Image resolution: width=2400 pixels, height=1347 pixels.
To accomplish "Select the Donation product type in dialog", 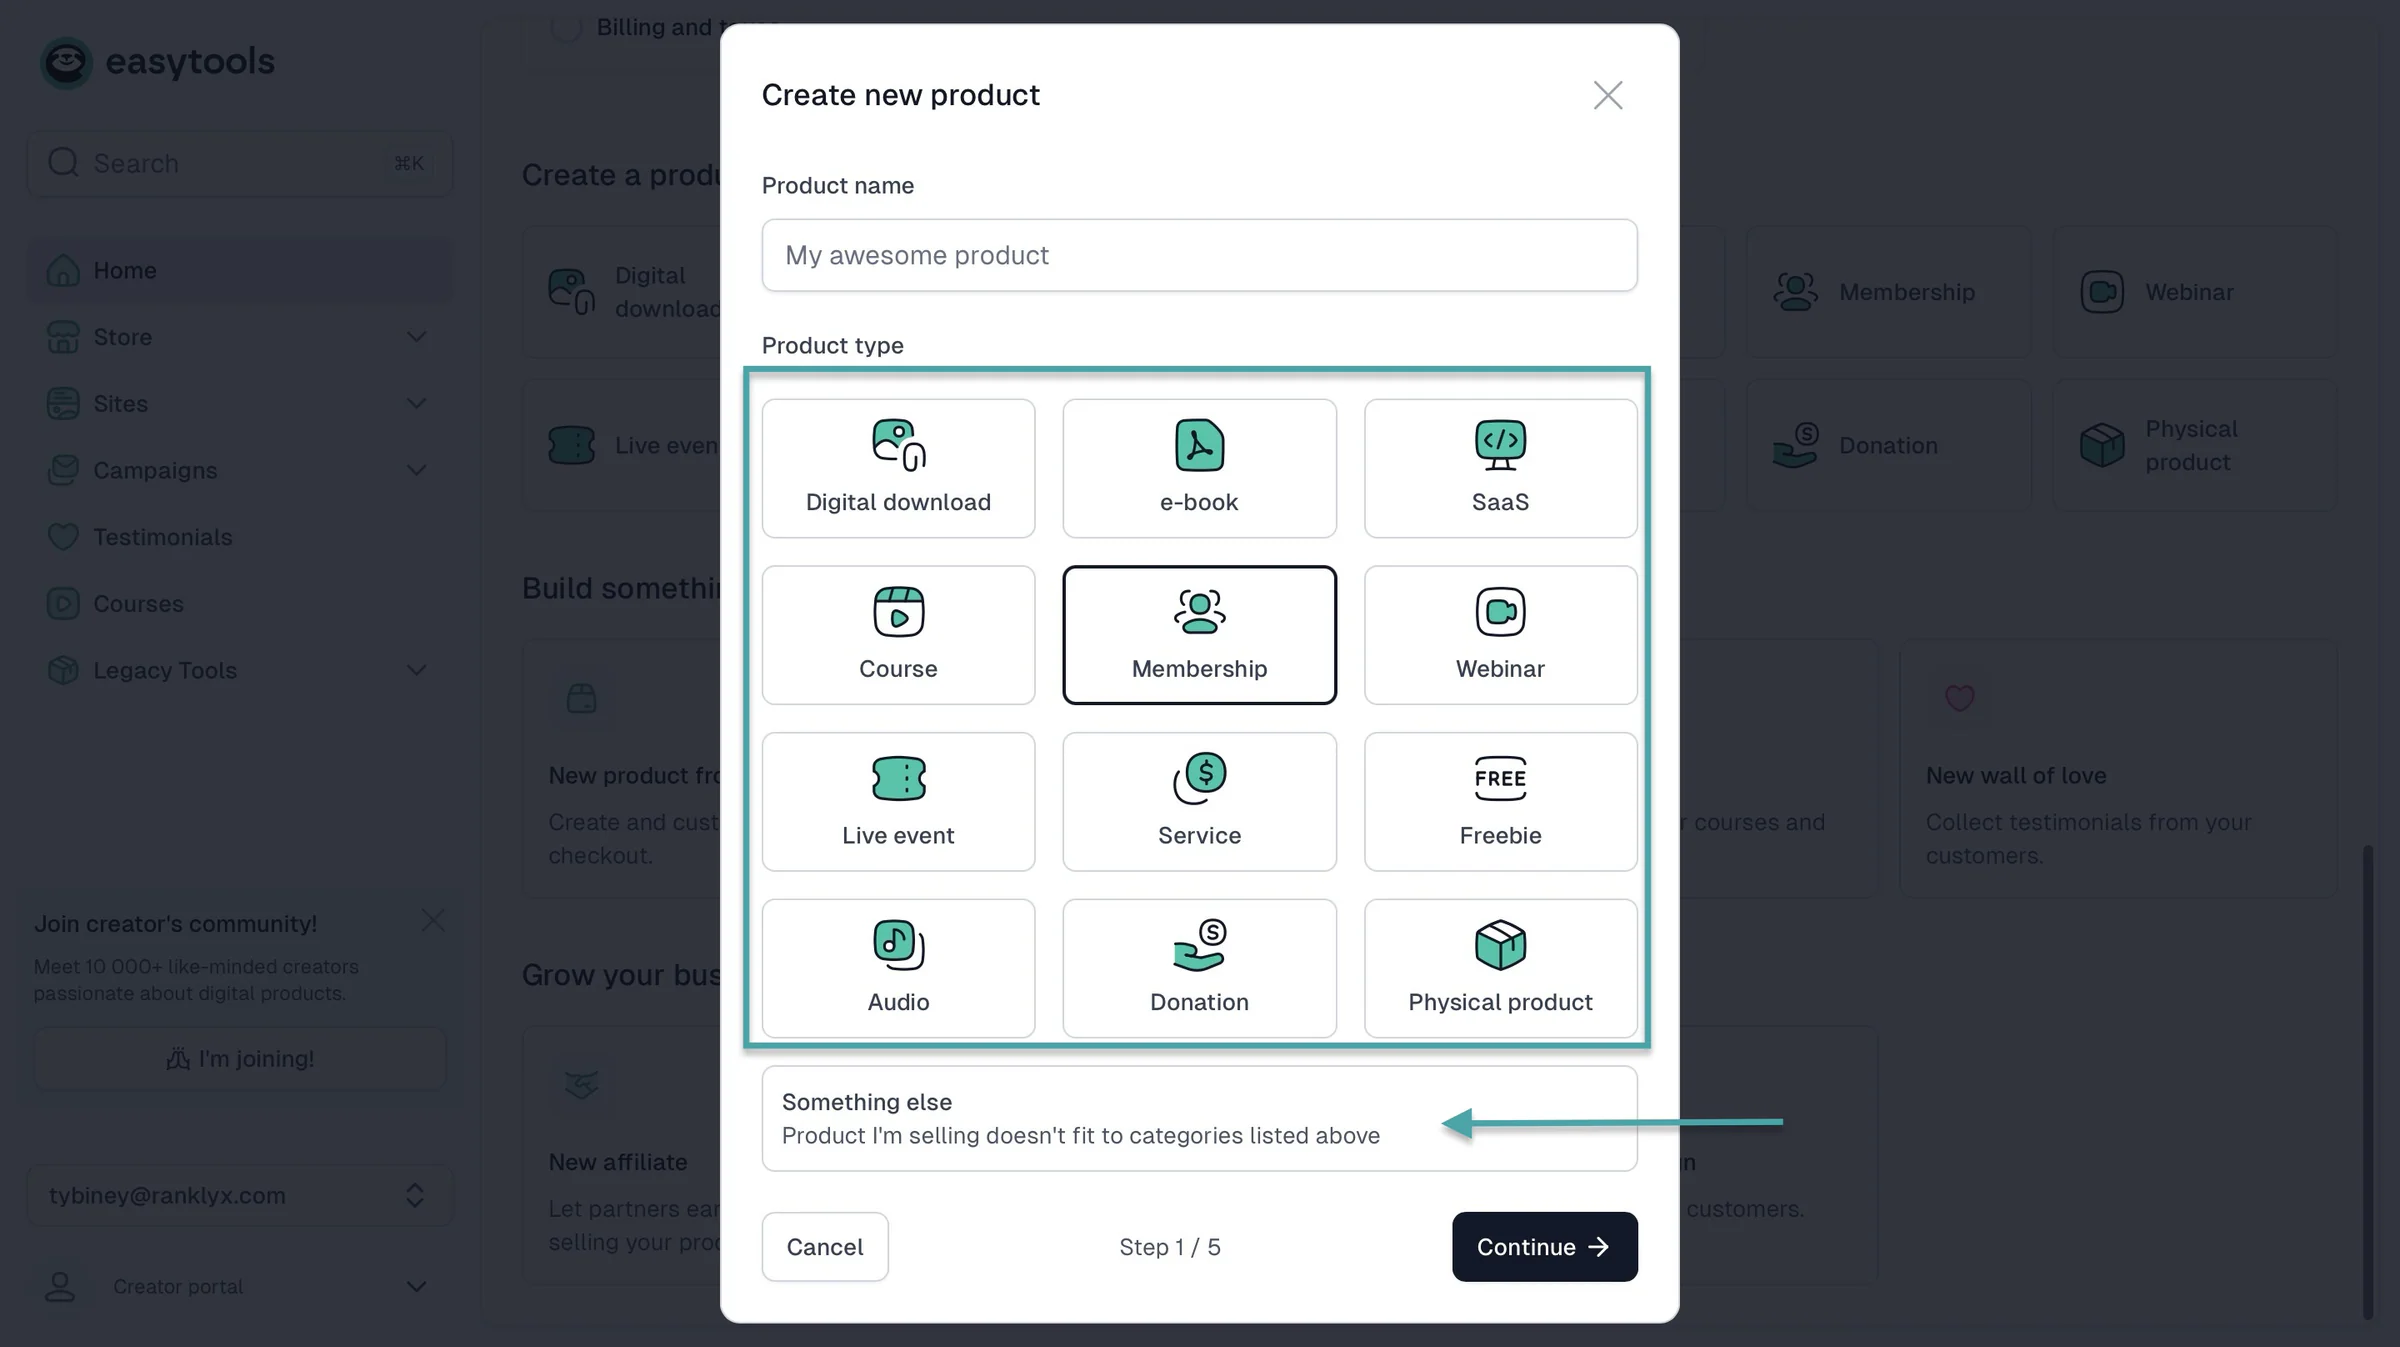I will pyautogui.click(x=1199, y=968).
